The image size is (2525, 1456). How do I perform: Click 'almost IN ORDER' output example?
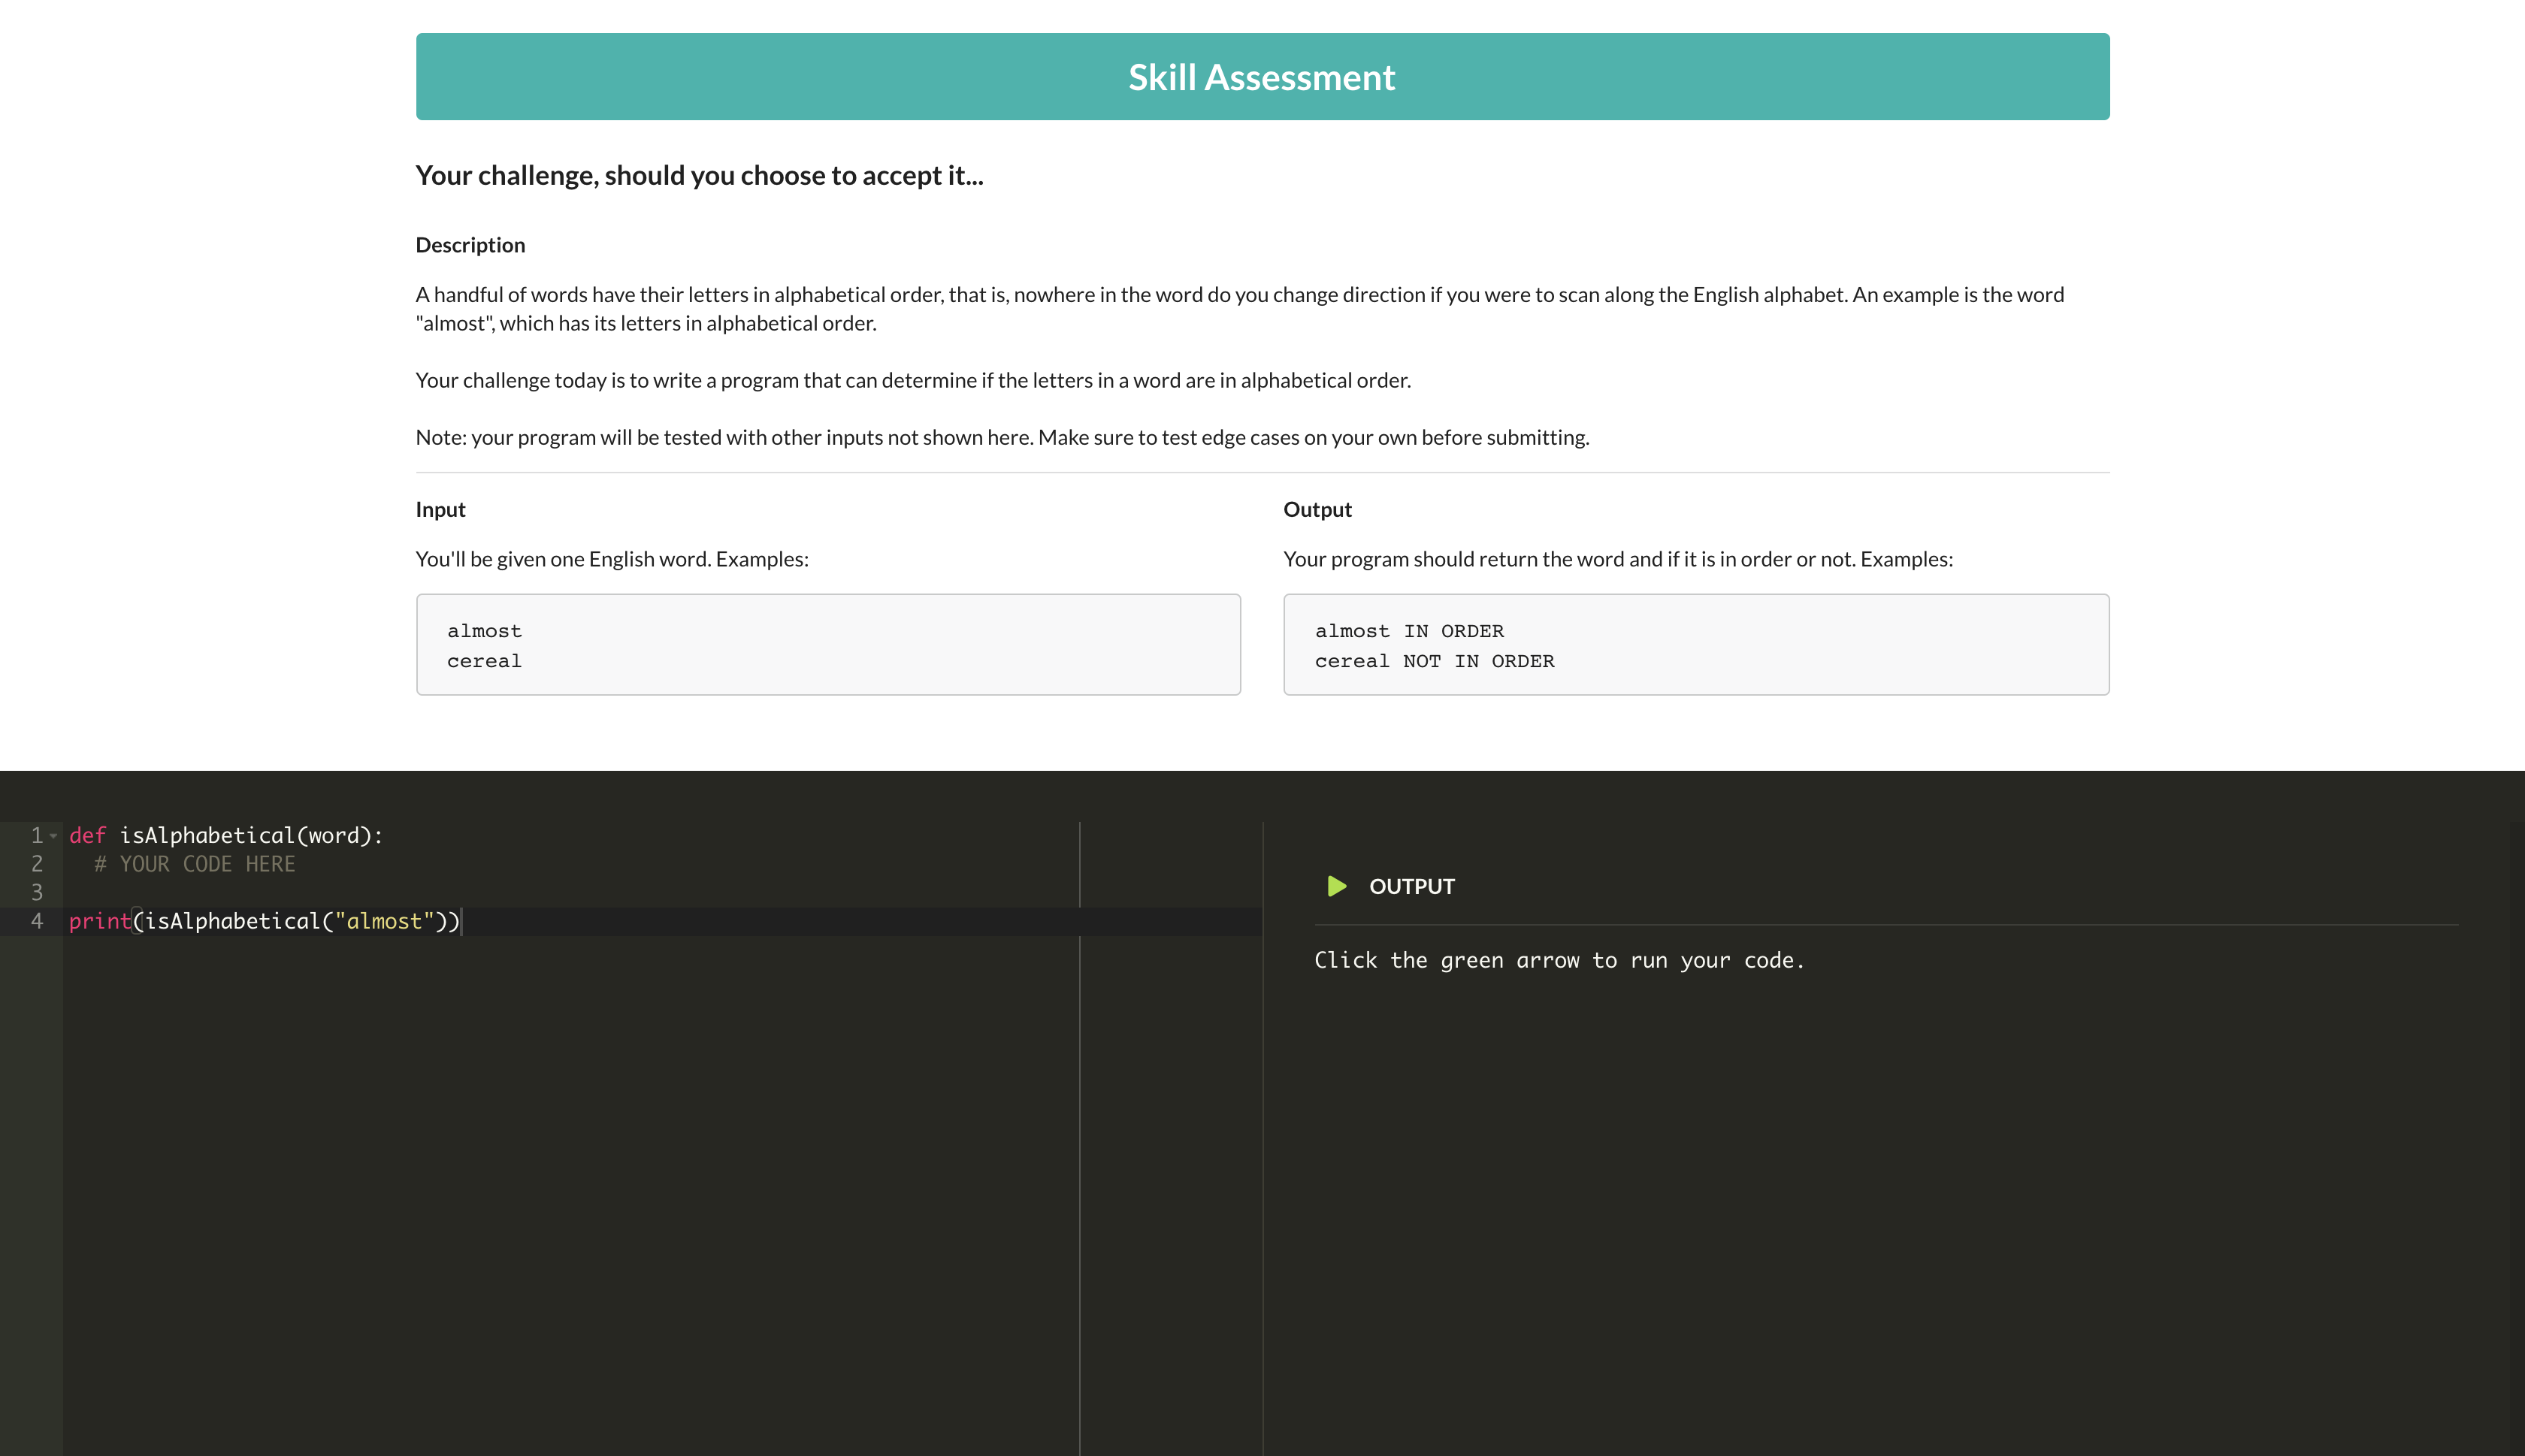(x=1409, y=631)
